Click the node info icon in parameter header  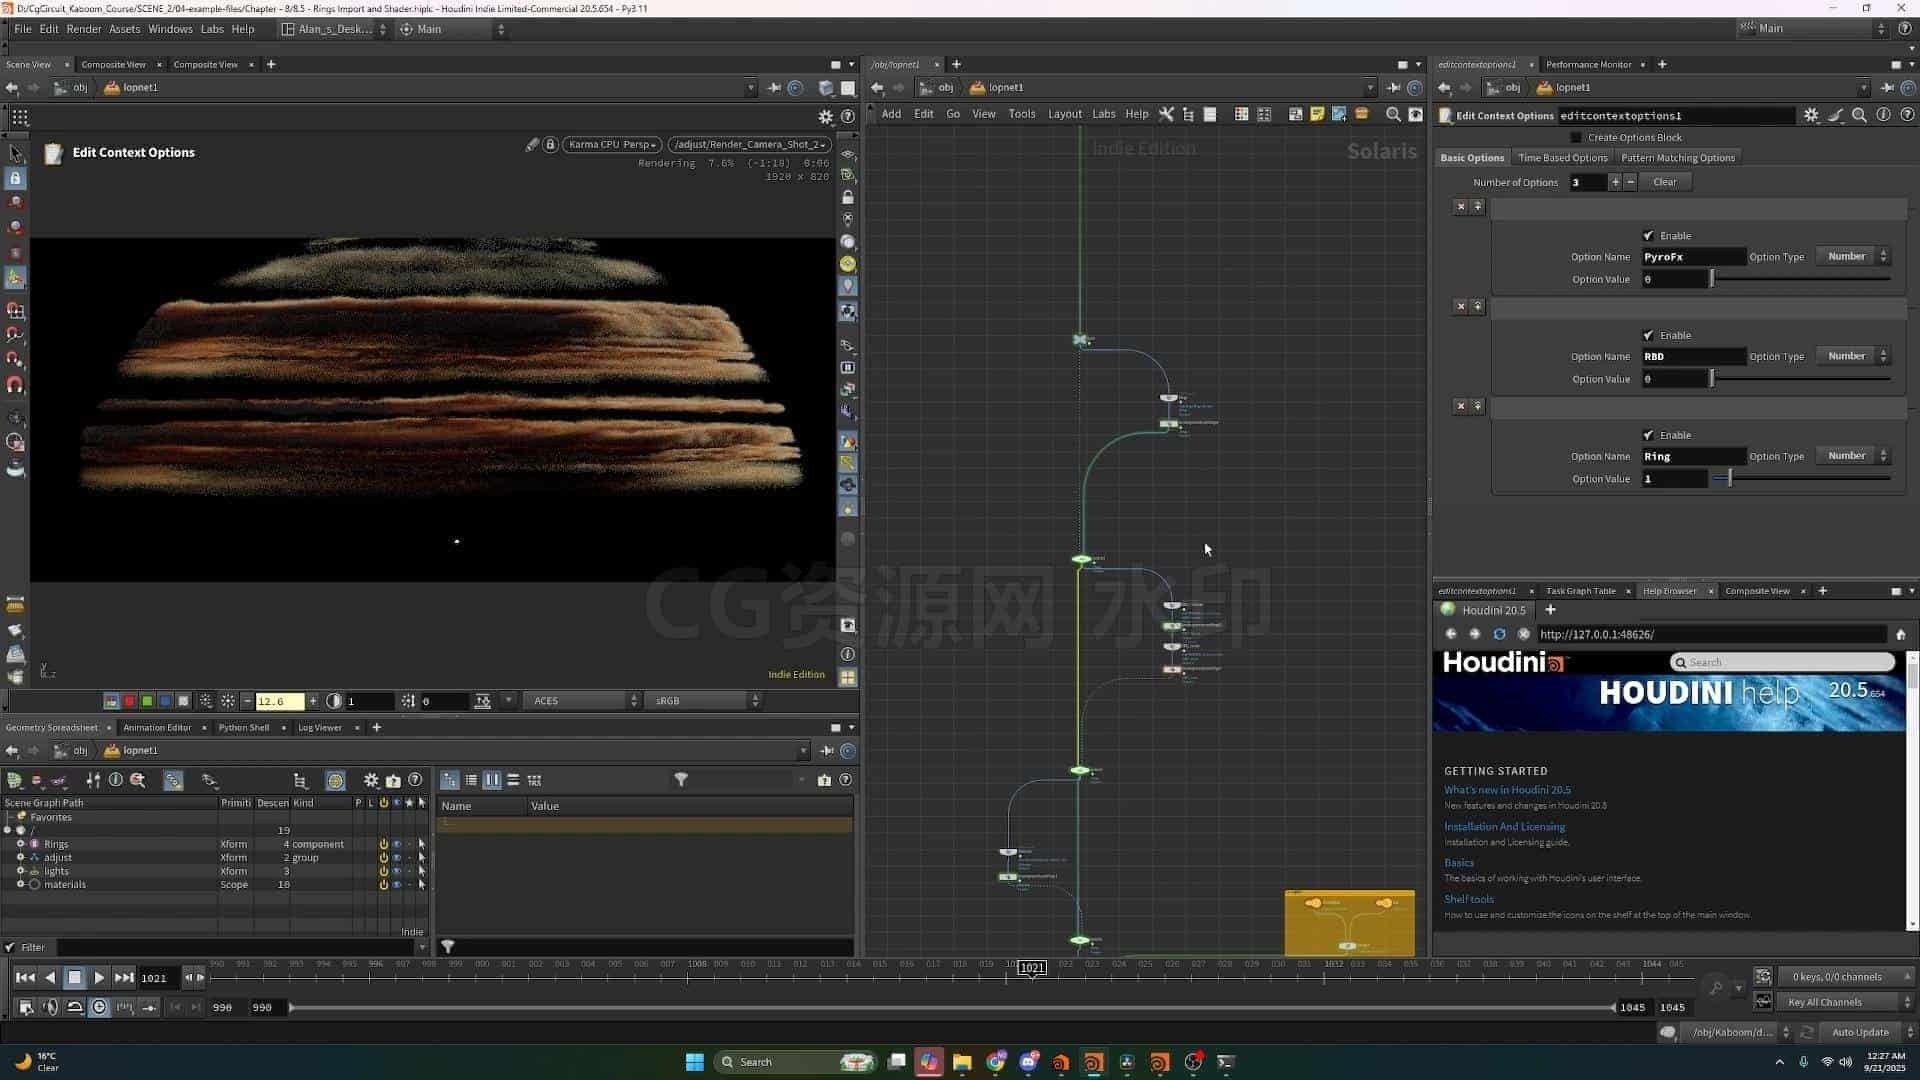pyautogui.click(x=1883, y=115)
